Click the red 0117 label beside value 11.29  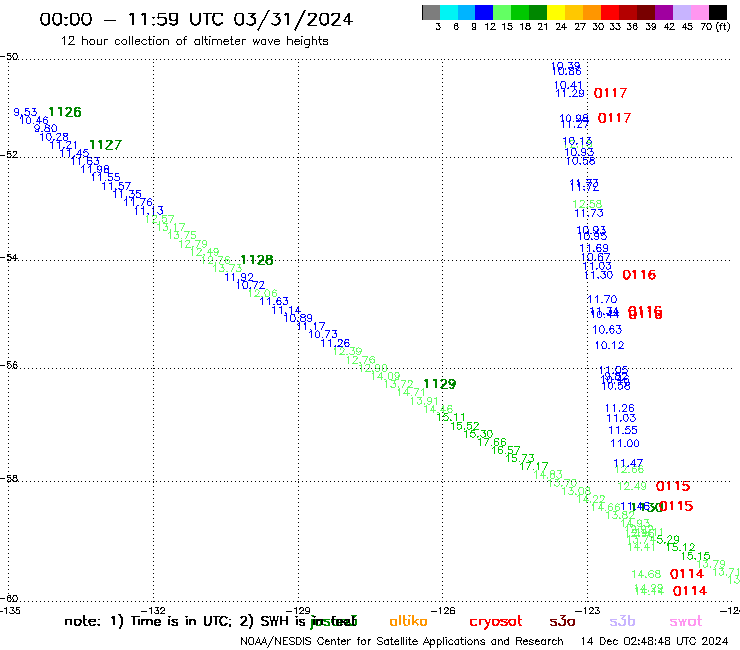(610, 93)
